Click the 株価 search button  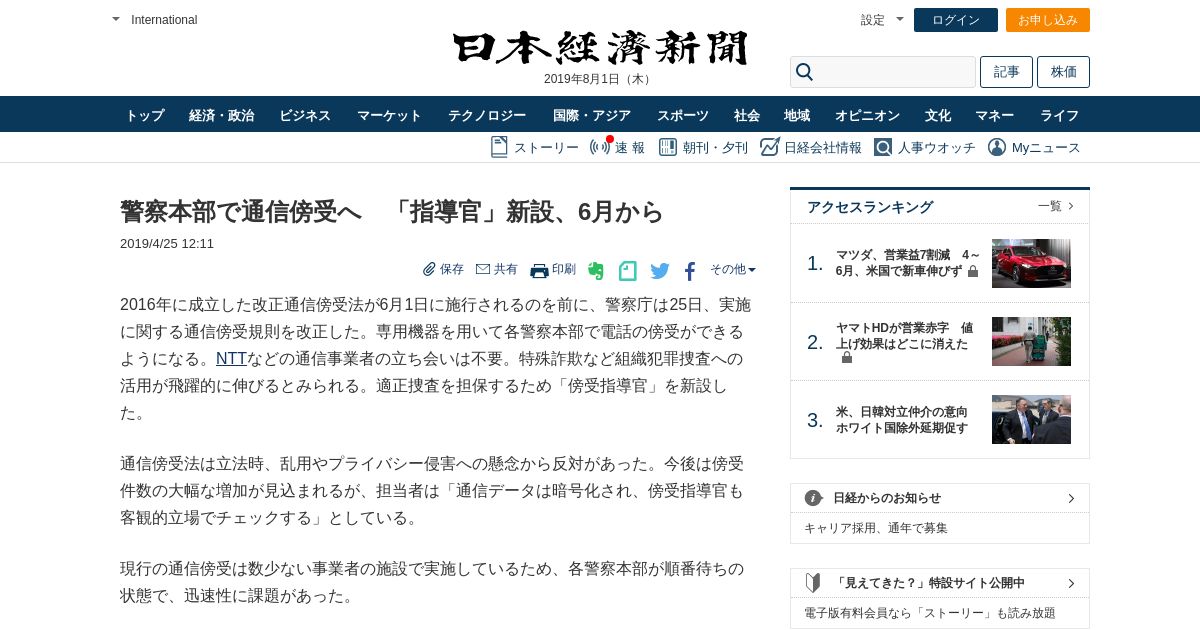[x=1063, y=72]
